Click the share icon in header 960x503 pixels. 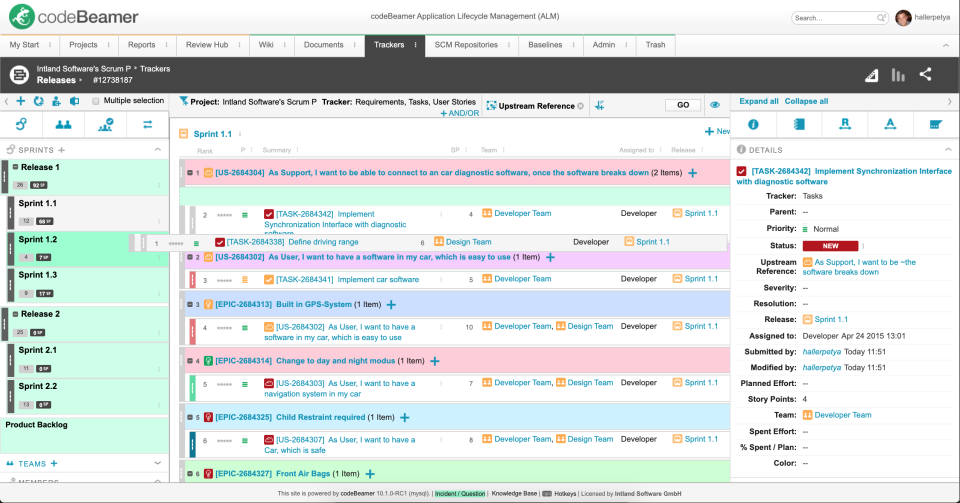tap(925, 74)
